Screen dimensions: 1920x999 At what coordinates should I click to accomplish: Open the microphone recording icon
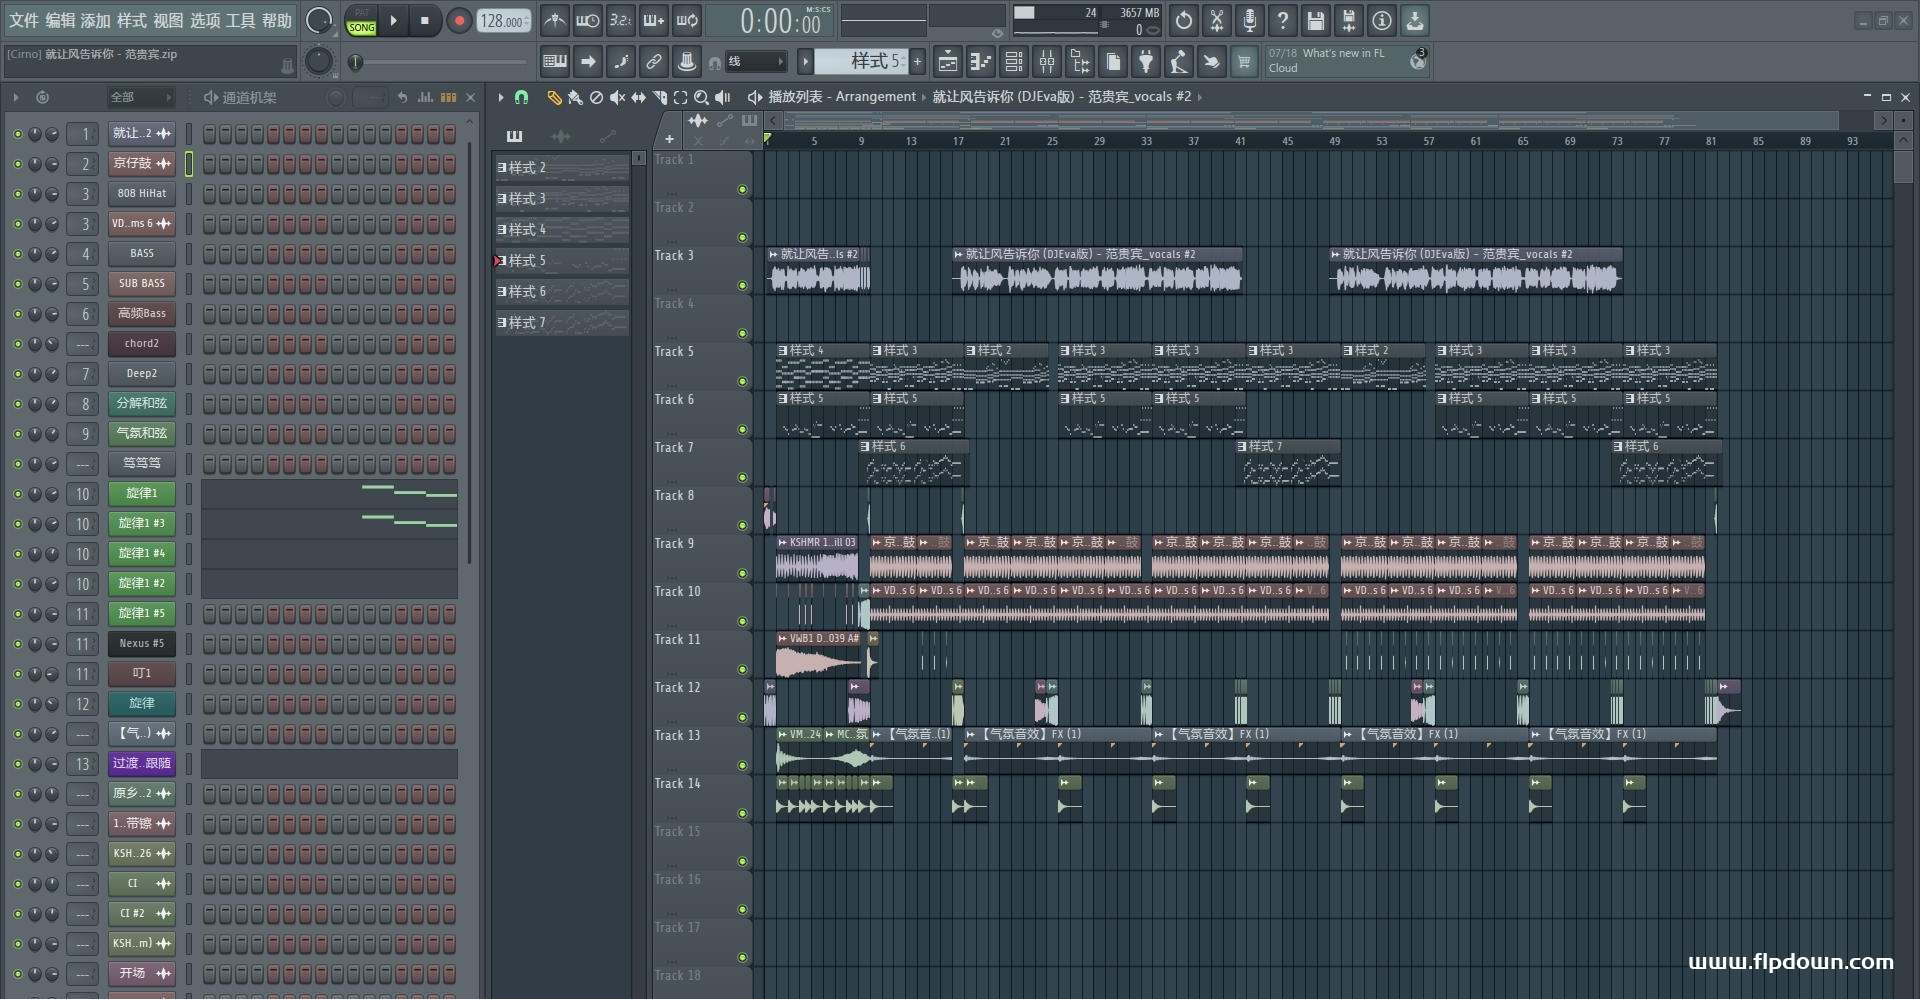pyautogui.click(x=1250, y=20)
